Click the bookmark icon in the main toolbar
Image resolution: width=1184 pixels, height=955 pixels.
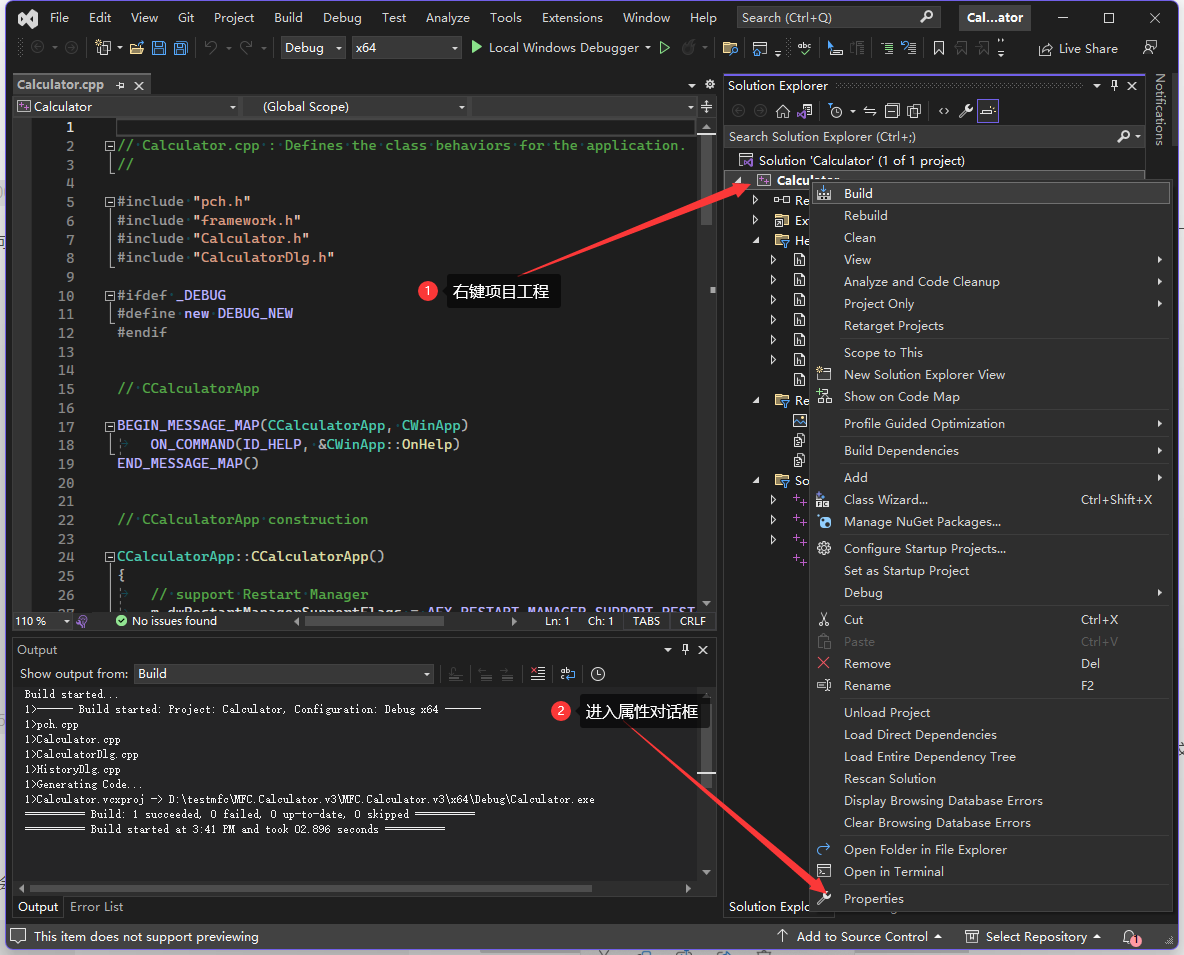(x=938, y=48)
